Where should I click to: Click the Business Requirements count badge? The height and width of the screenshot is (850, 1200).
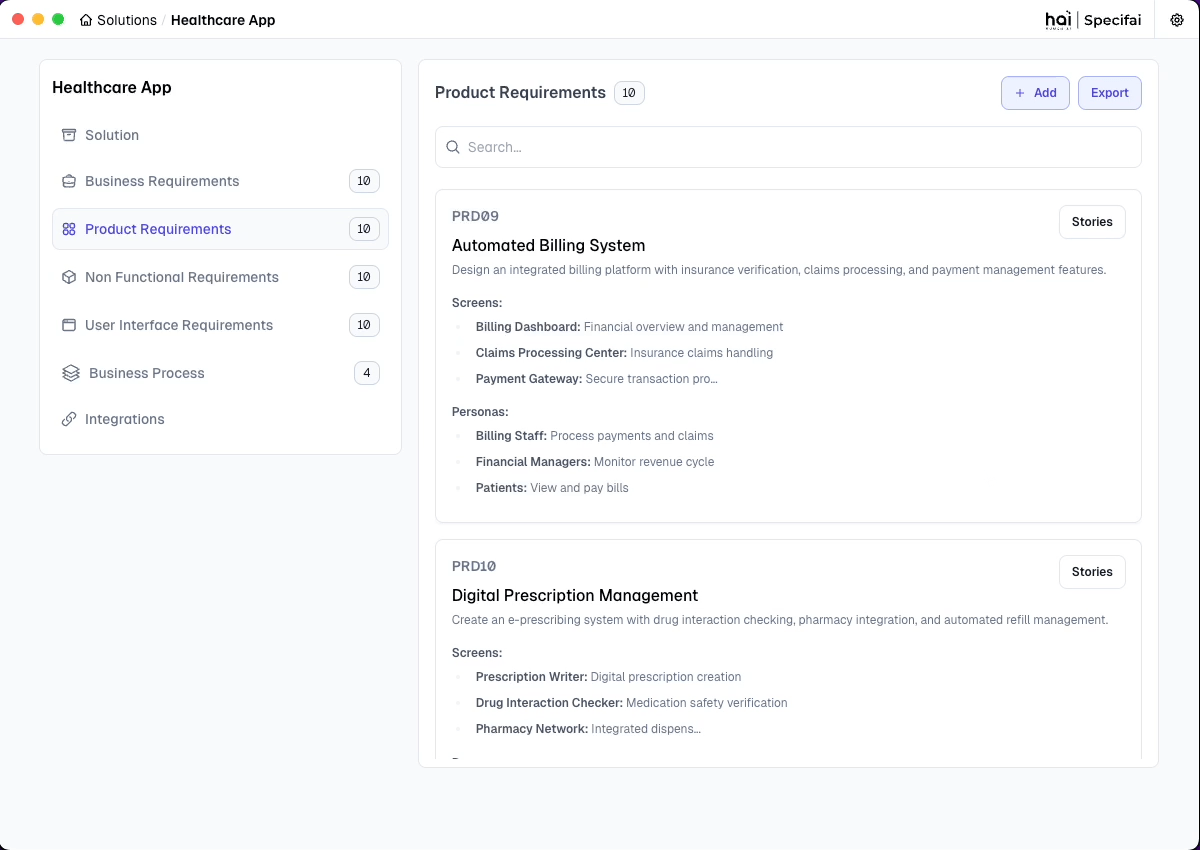364,181
